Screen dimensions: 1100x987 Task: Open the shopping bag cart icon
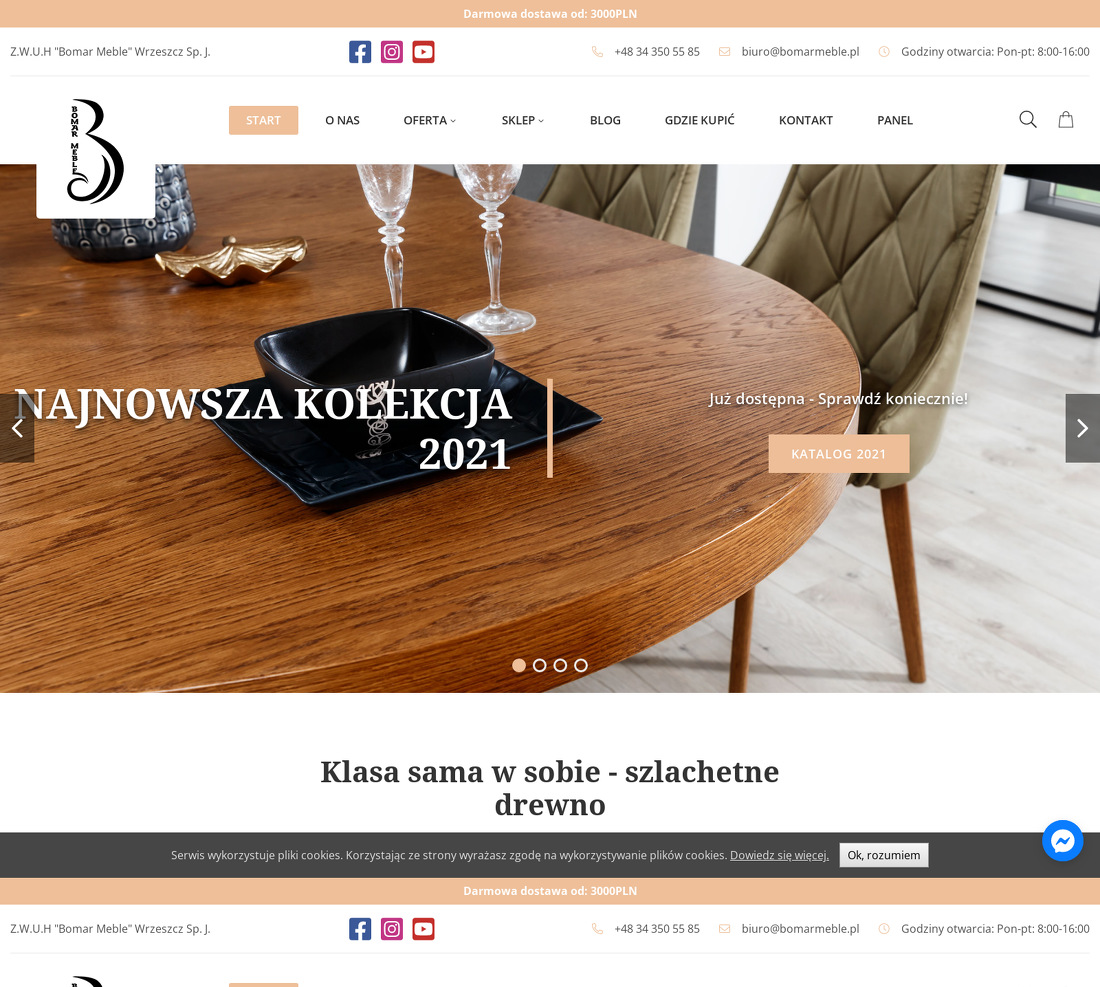pyautogui.click(x=1066, y=120)
